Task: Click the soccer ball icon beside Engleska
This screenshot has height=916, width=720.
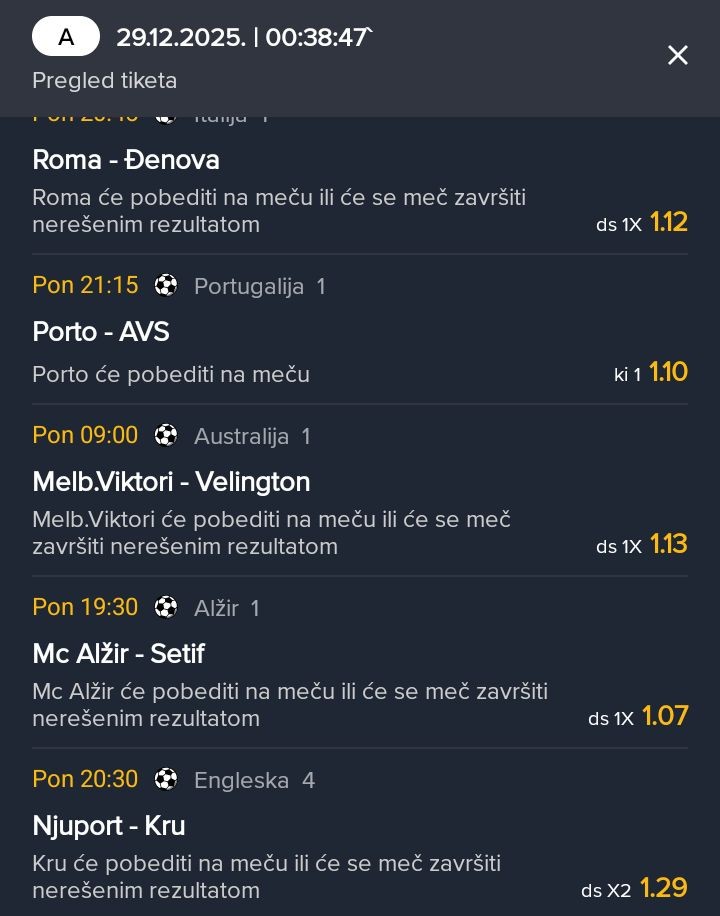Action: (x=166, y=780)
